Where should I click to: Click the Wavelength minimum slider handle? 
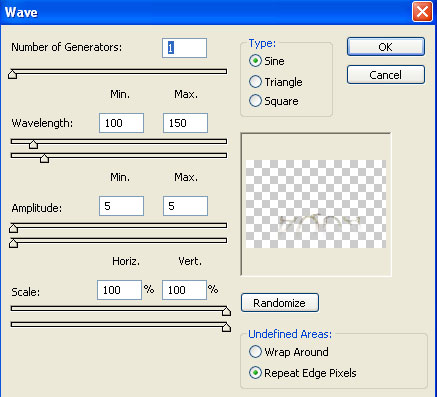33,144
